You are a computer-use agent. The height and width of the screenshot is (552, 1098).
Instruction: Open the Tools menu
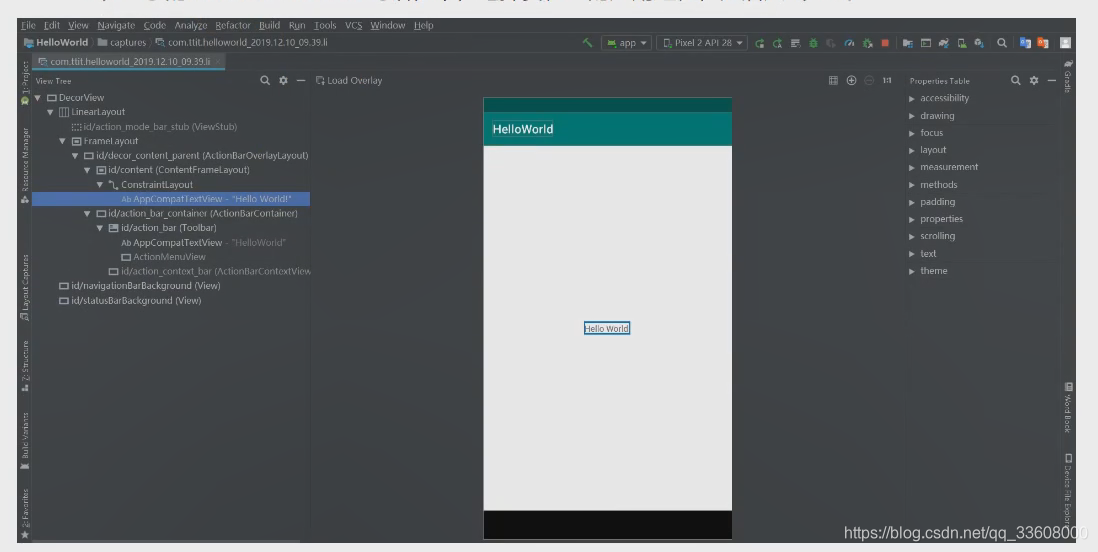(325, 25)
